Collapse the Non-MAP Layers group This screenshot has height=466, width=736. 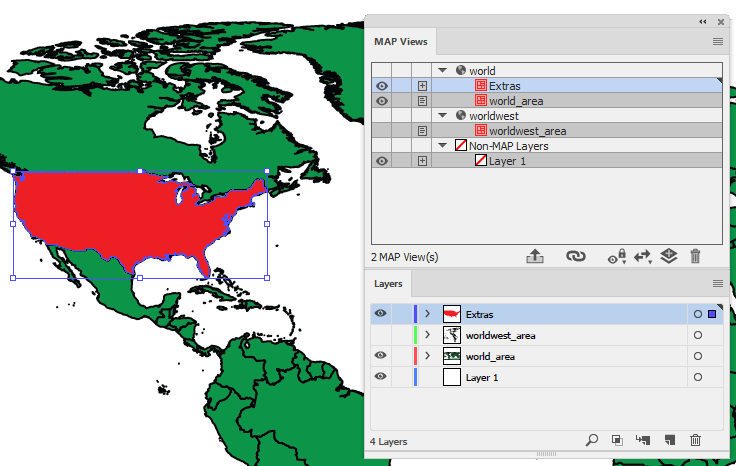click(x=442, y=145)
